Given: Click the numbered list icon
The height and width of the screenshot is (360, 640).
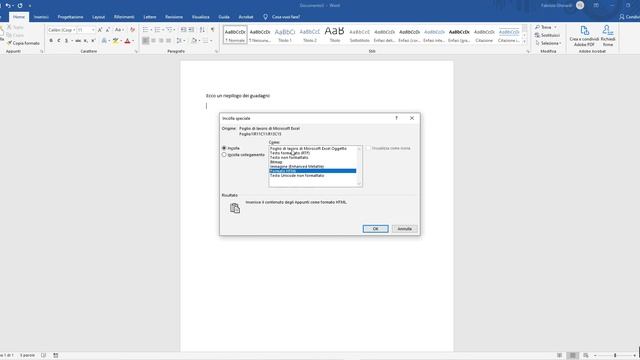Looking at the screenshot, I should pyautogui.click(x=157, y=30).
